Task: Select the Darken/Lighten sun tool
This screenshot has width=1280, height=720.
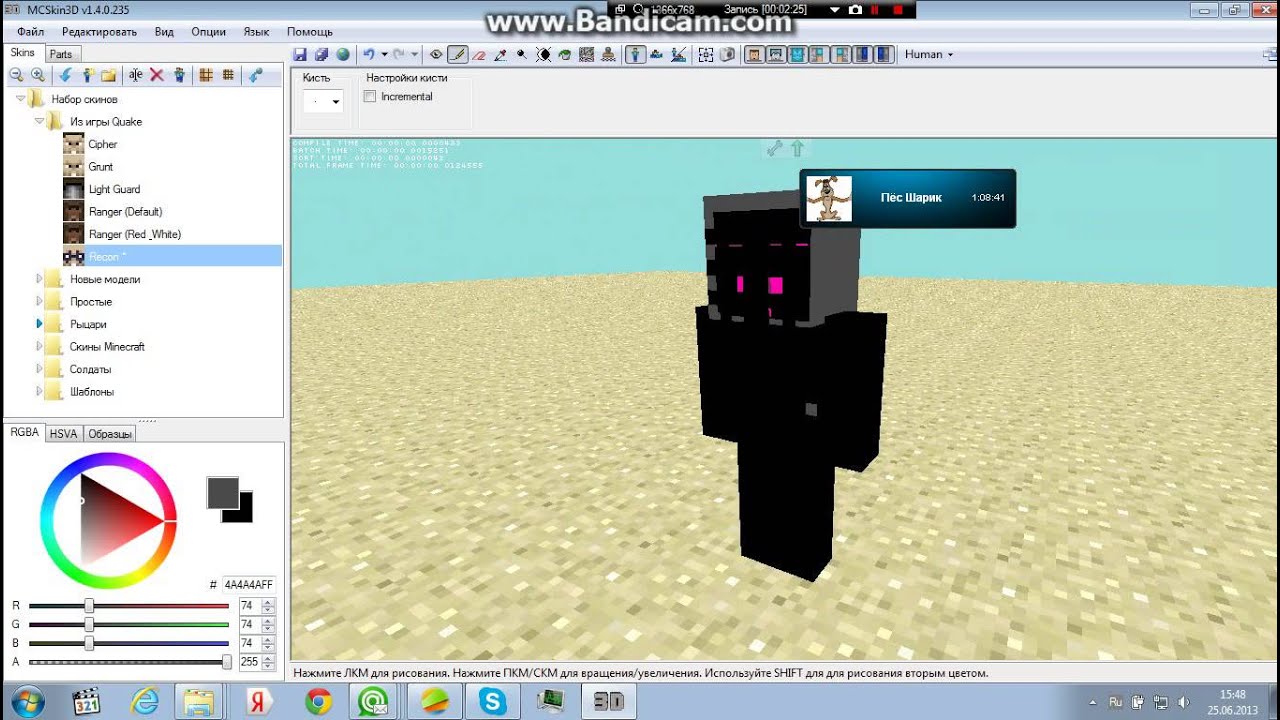Action: pyautogui.click(x=543, y=55)
